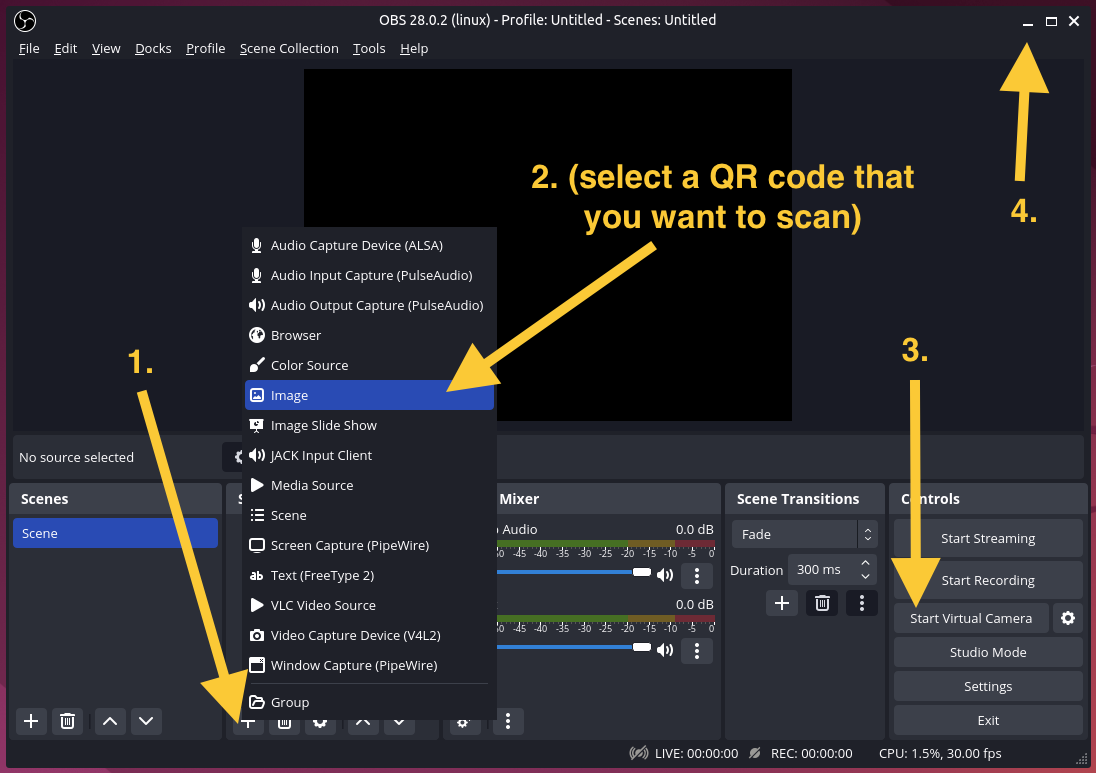Image resolution: width=1096 pixels, height=773 pixels.
Task: Remove the selected scene using trash icon
Action: (67, 721)
